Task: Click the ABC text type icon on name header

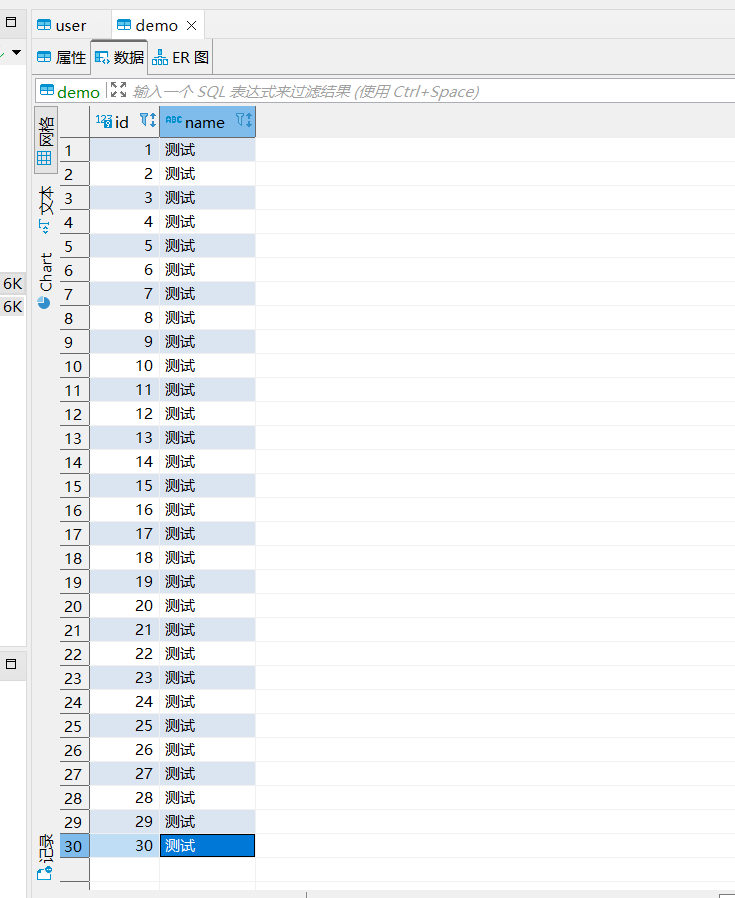Action: [x=174, y=121]
